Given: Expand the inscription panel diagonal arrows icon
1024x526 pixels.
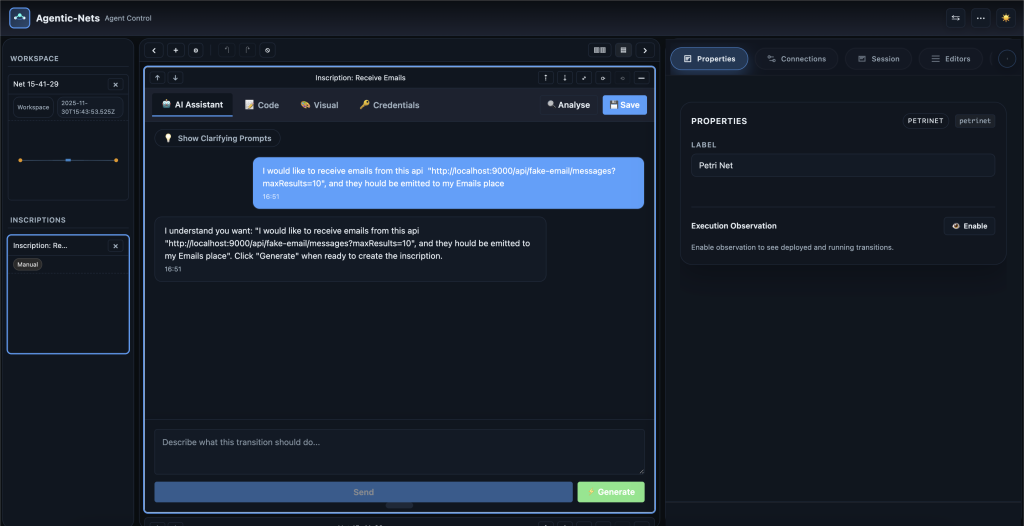Looking at the screenshot, I should pyautogui.click(x=584, y=78).
